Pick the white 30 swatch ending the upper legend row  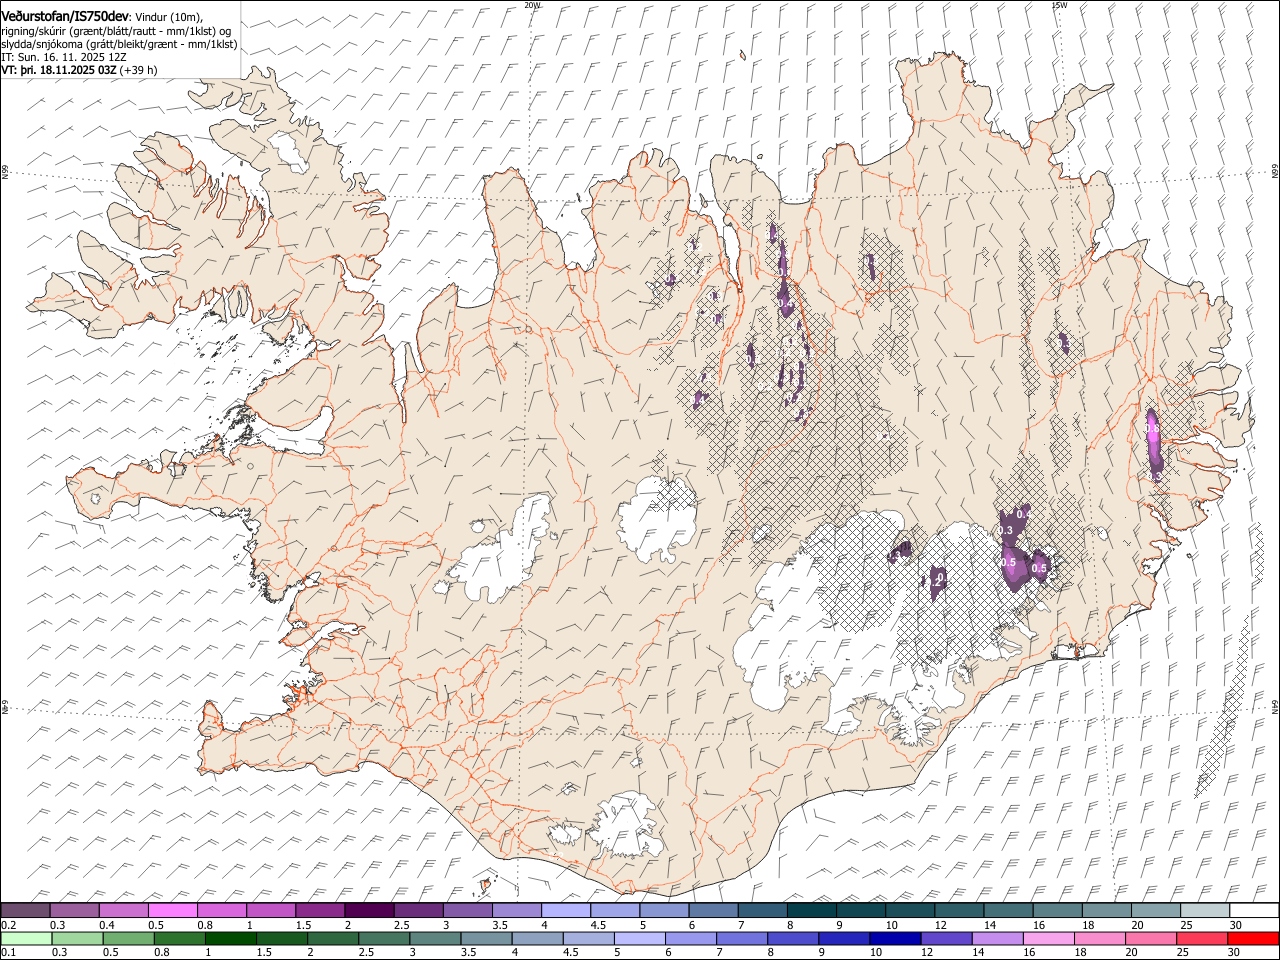[1254, 911]
